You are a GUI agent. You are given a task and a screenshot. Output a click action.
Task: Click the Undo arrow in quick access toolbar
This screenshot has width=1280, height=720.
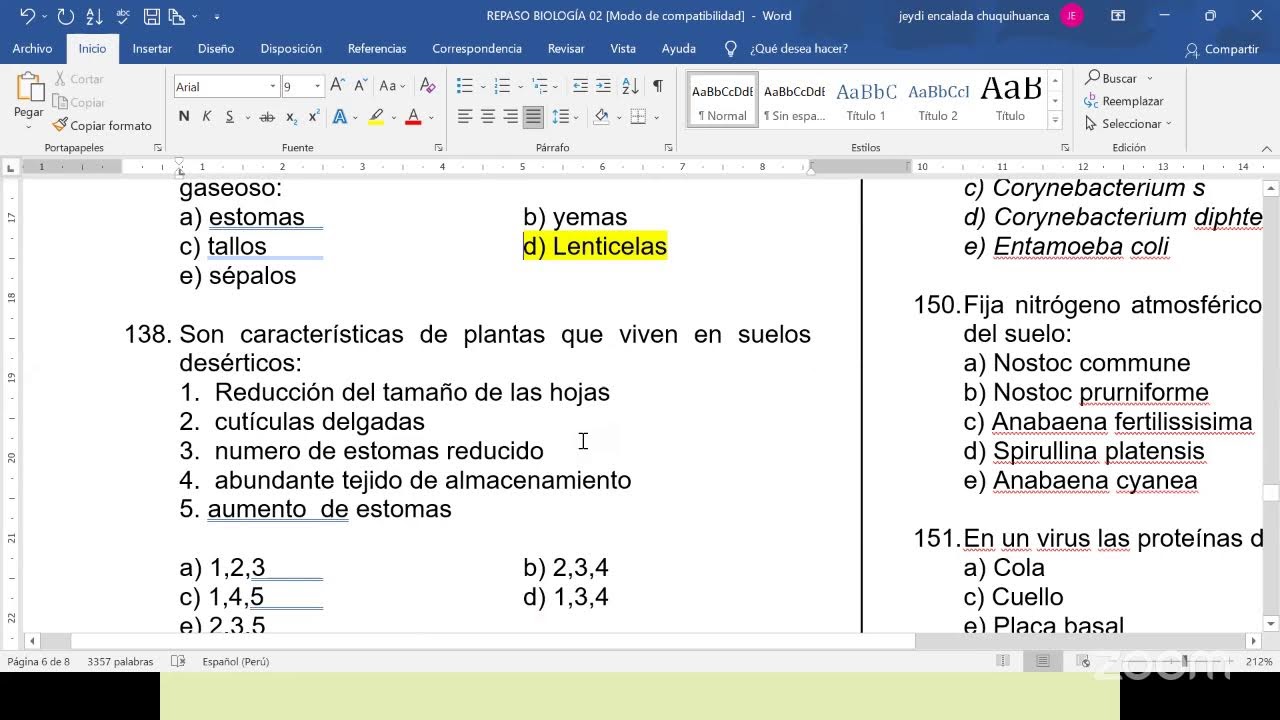coord(27,16)
